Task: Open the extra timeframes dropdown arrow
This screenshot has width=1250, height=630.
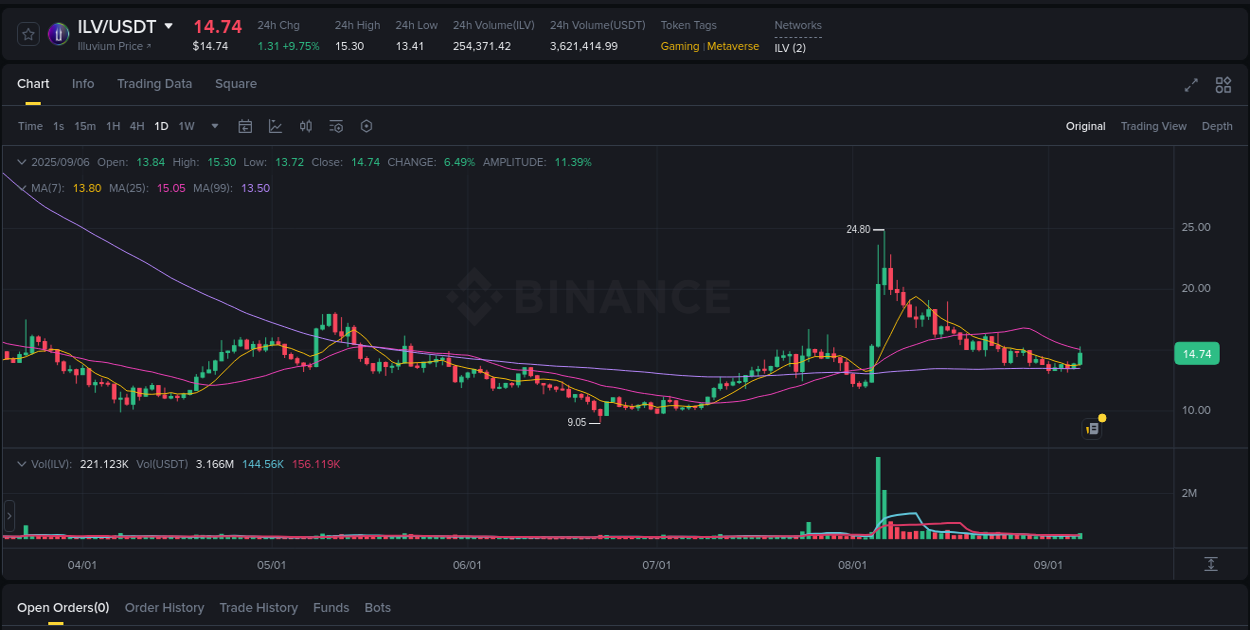Action: [214, 126]
